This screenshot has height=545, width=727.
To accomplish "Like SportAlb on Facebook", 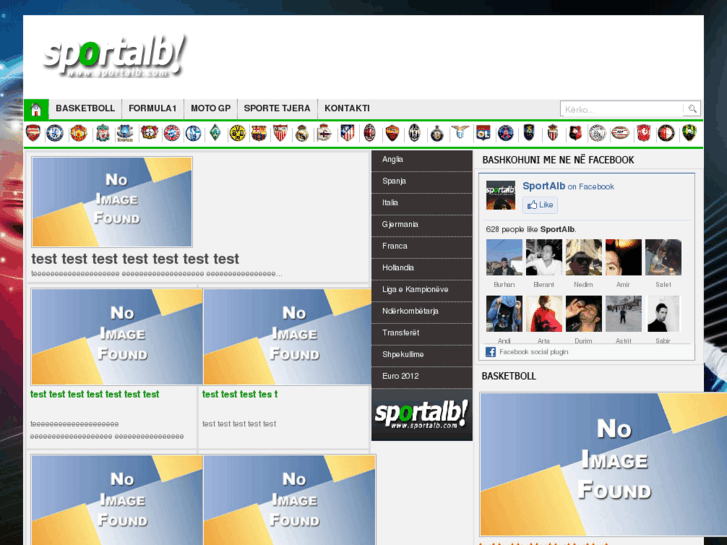I will (x=540, y=205).
